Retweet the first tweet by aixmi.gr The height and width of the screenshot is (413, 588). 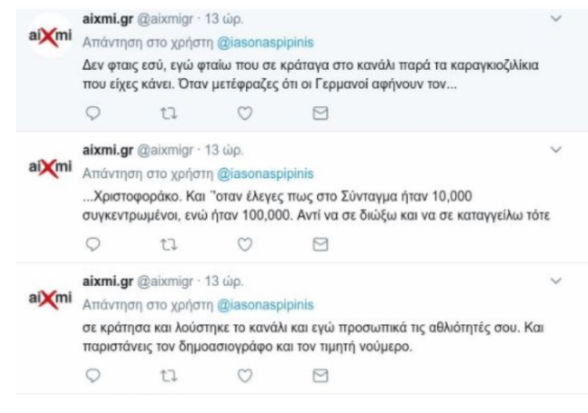[x=168, y=113]
